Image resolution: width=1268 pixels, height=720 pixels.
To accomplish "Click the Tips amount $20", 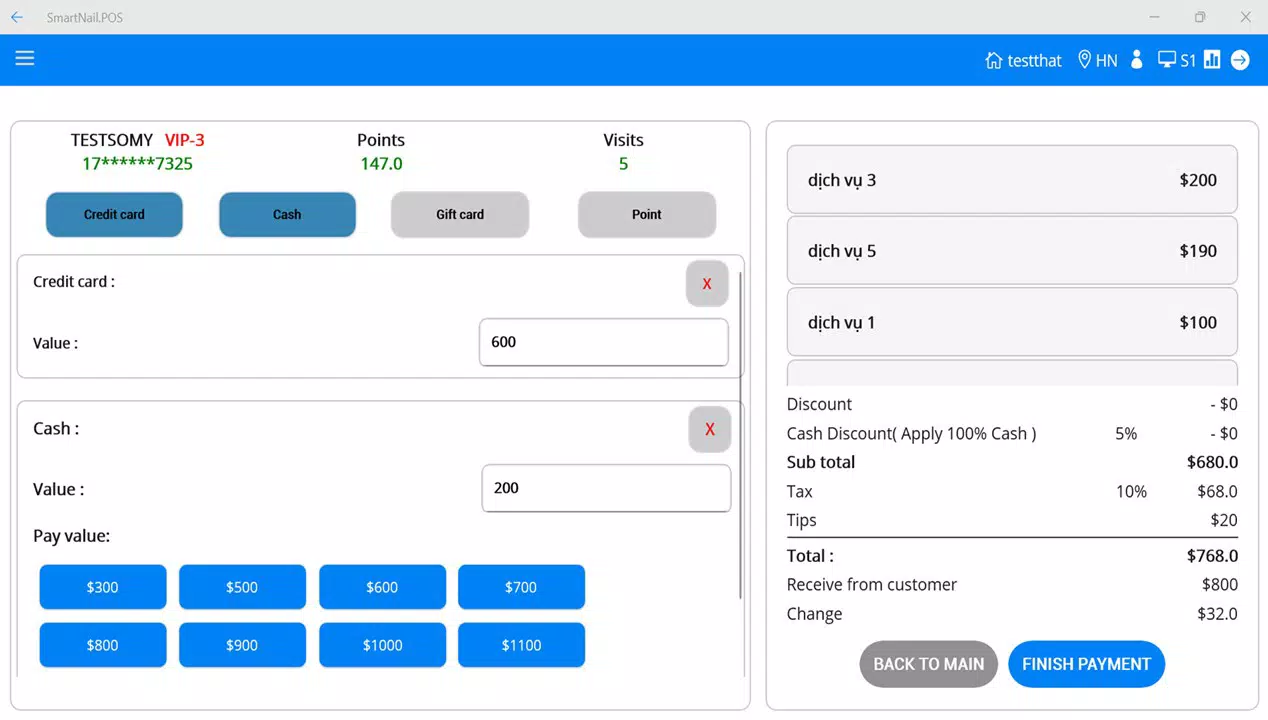I will pos(1224,520).
